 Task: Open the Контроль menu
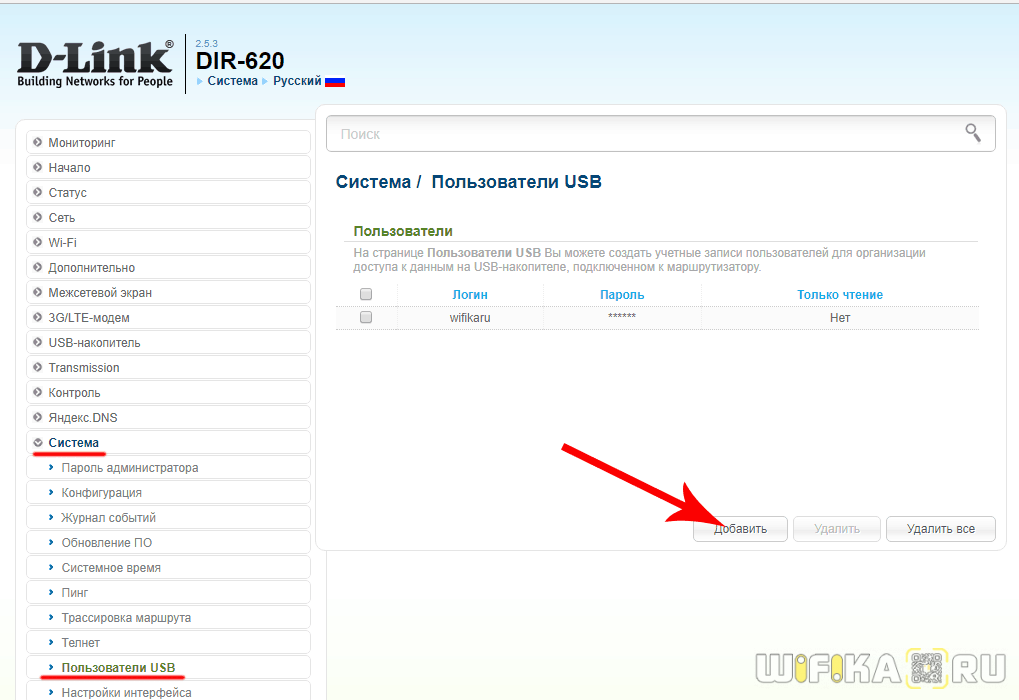[x=168, y=393]
